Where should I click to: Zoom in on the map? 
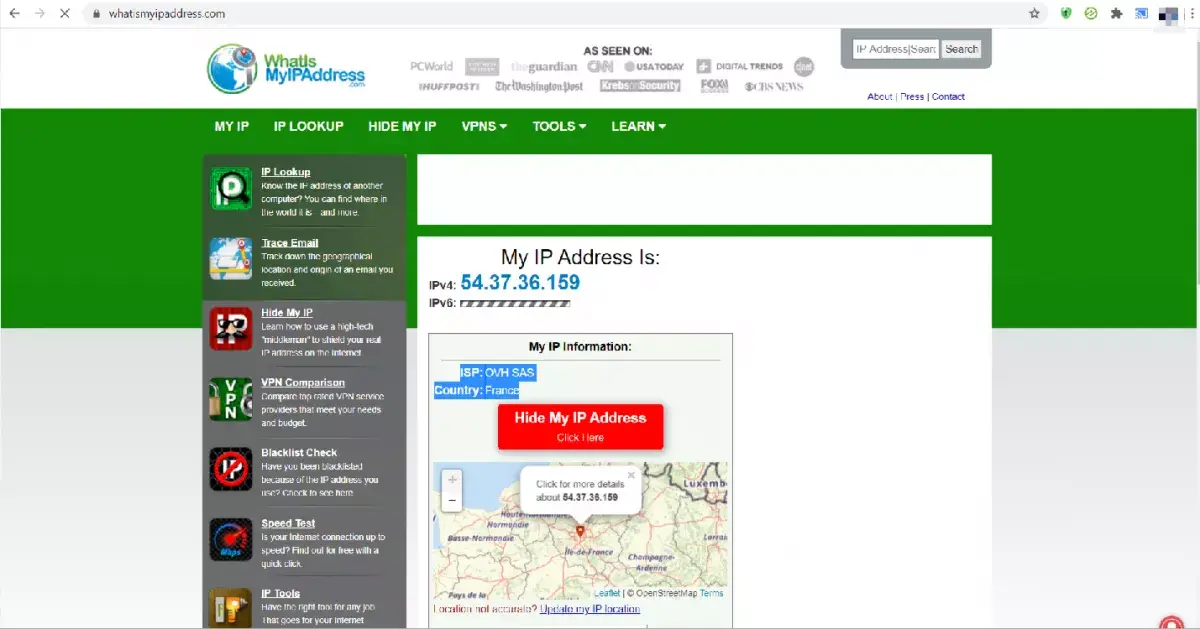(452, 480)
